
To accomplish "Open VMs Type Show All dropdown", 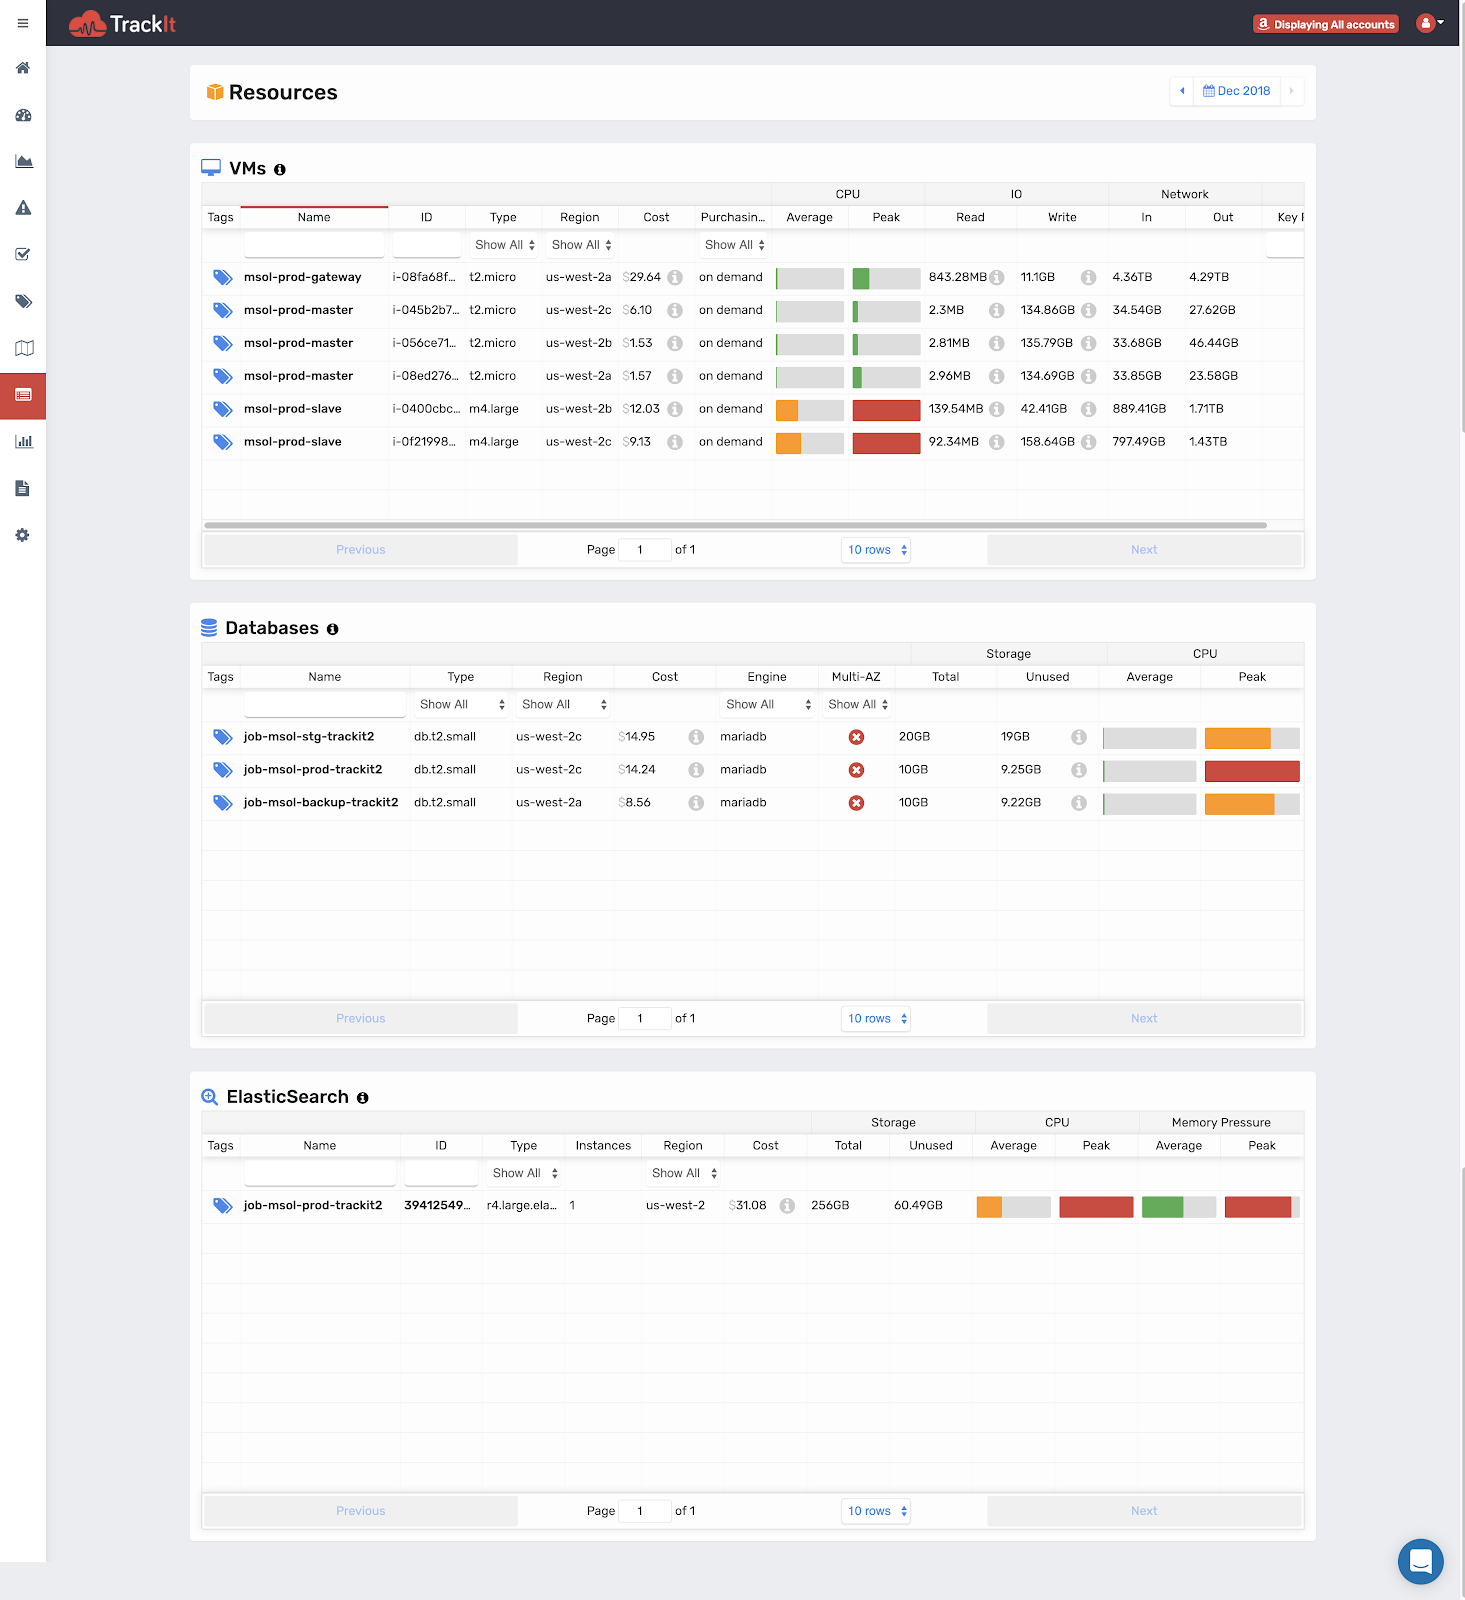I will 505,245.
